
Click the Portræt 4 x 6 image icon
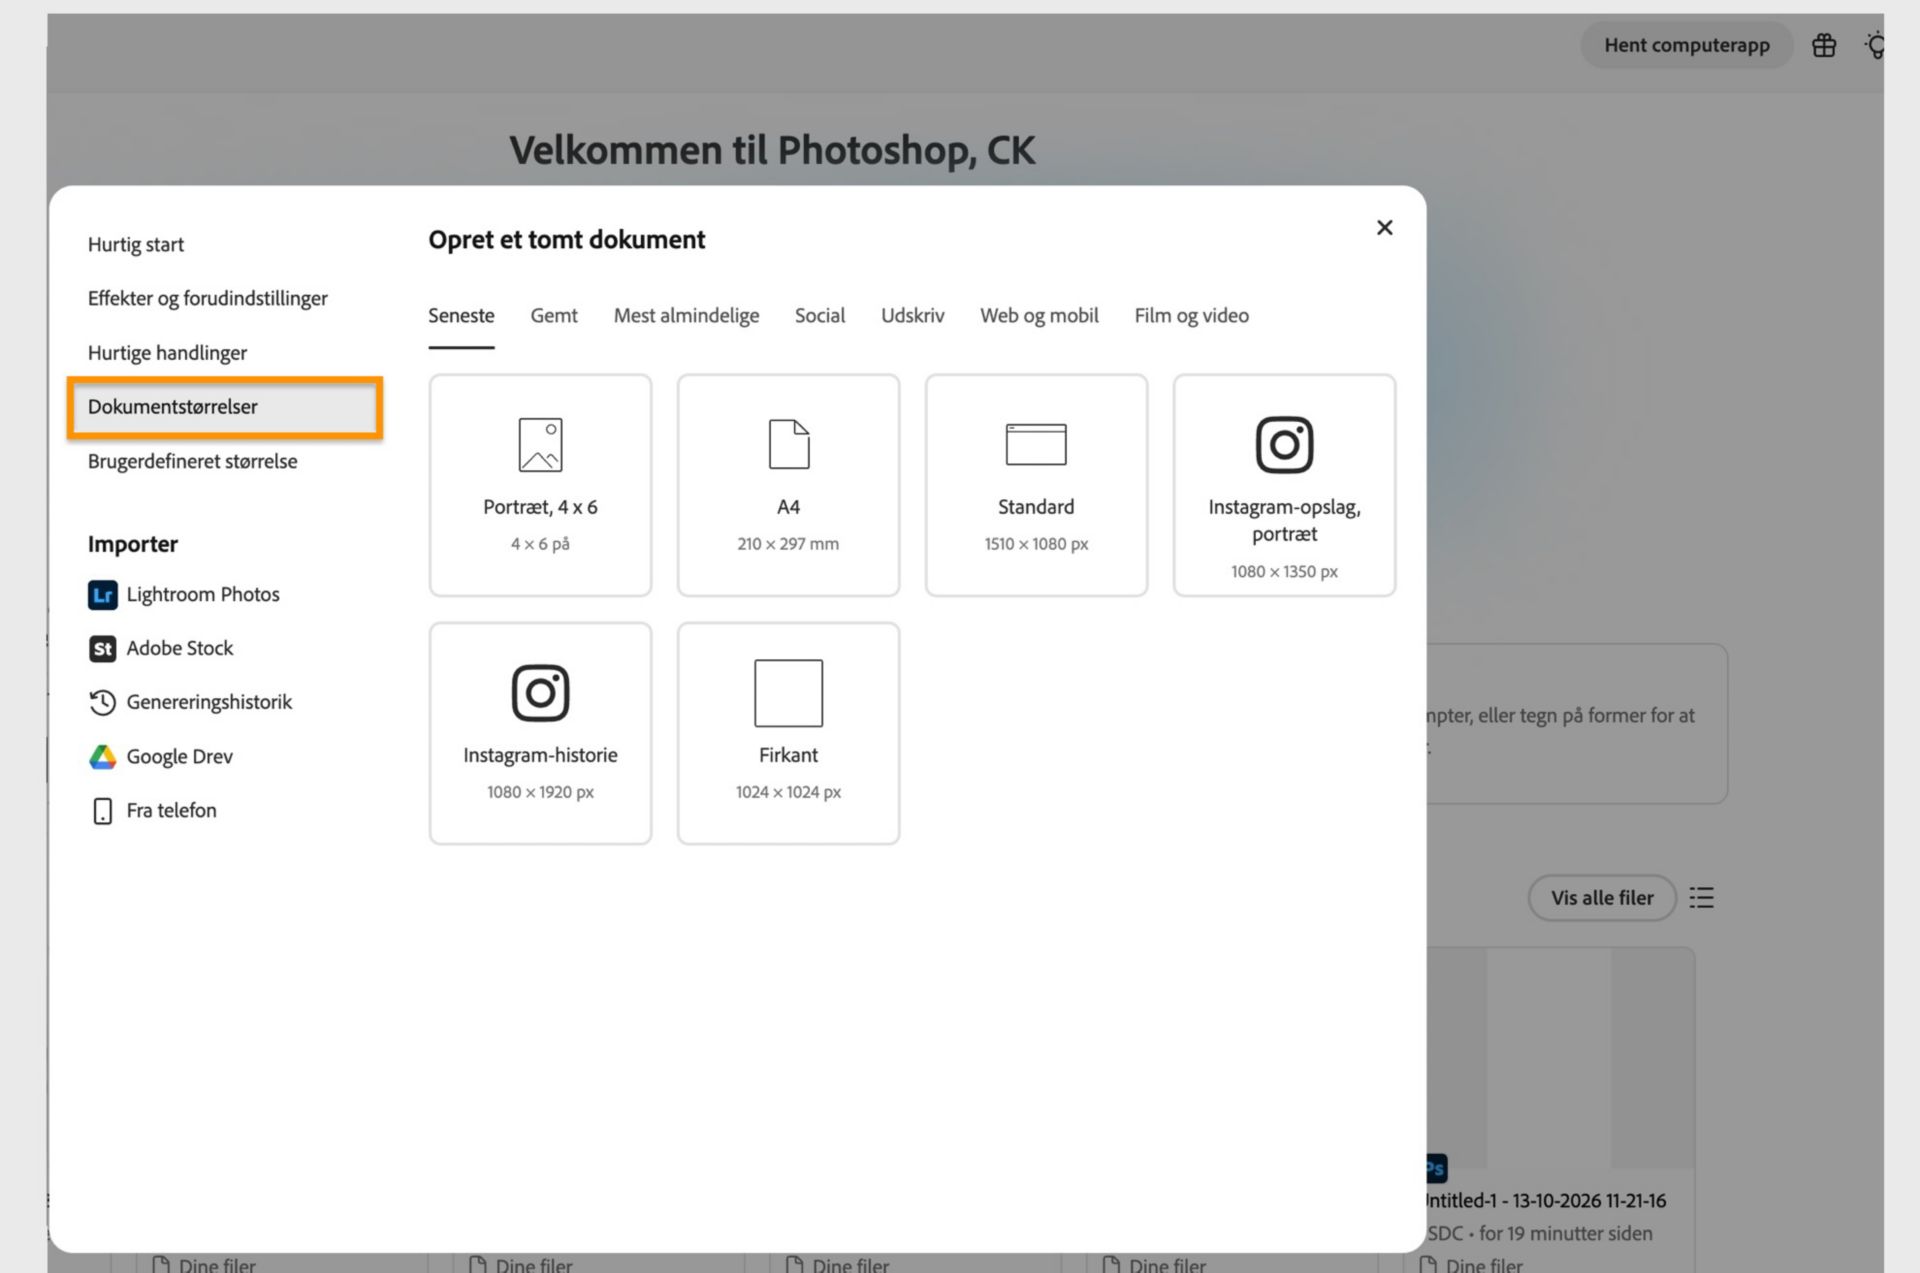point(540,444)
